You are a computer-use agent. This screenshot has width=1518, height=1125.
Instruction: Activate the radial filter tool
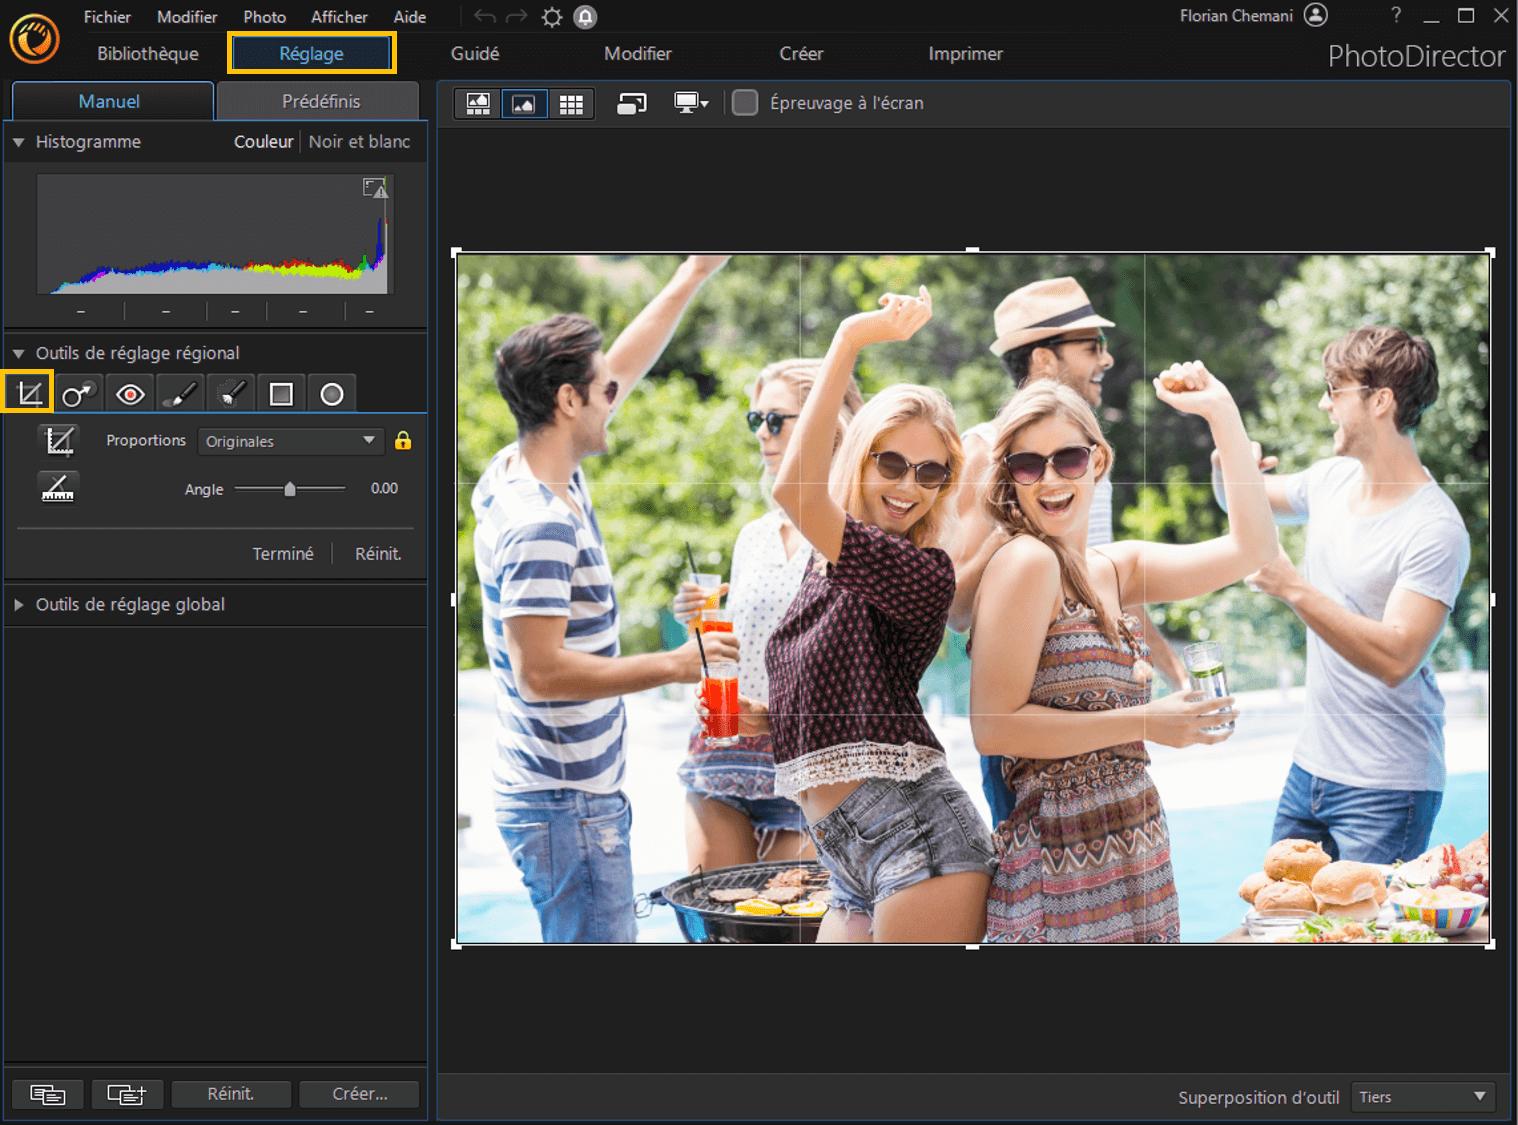click(332, 392)
